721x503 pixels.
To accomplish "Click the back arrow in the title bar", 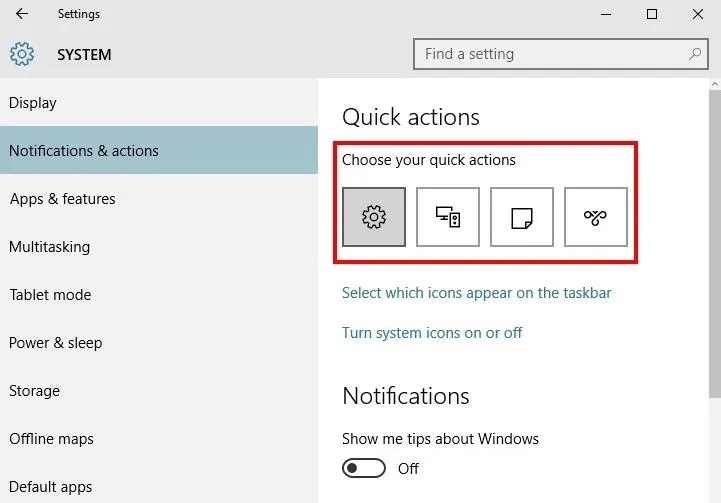I will point(22,14).
